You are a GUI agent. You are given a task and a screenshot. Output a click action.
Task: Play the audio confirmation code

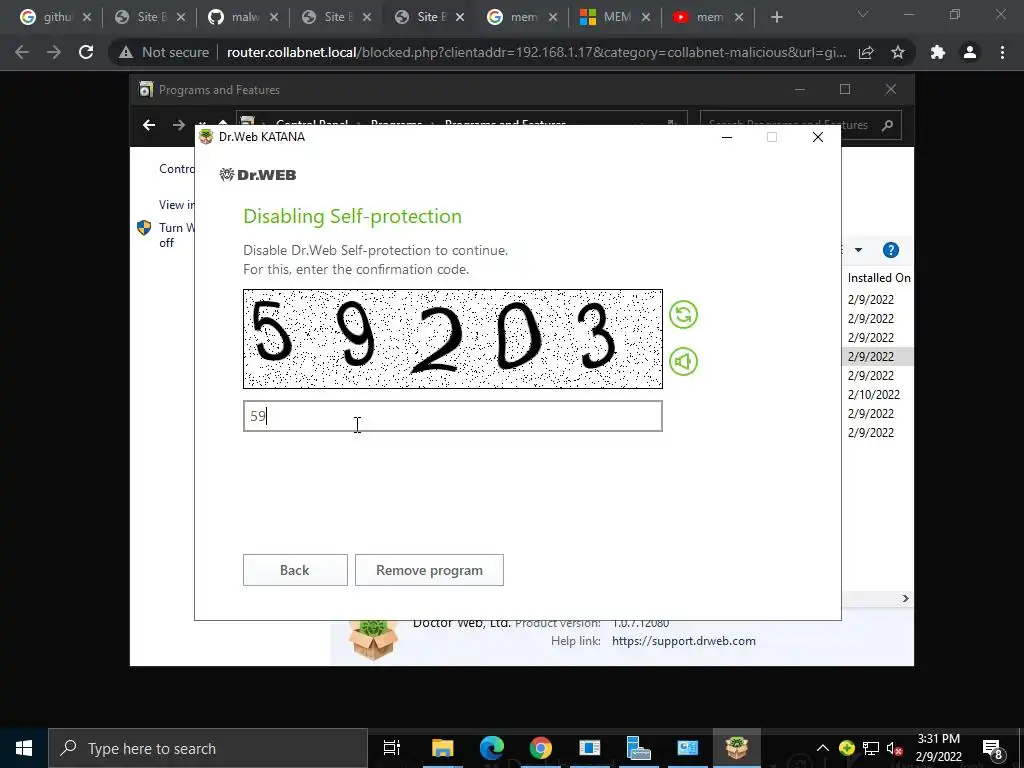click(683, 362)
